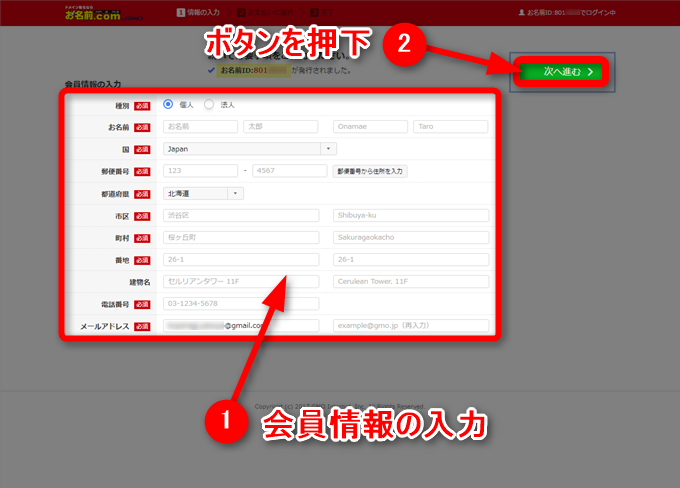Viewport: 680px width, 488px height.
Task: Click the Onamae romaji surname field
Action: [370, 127]
